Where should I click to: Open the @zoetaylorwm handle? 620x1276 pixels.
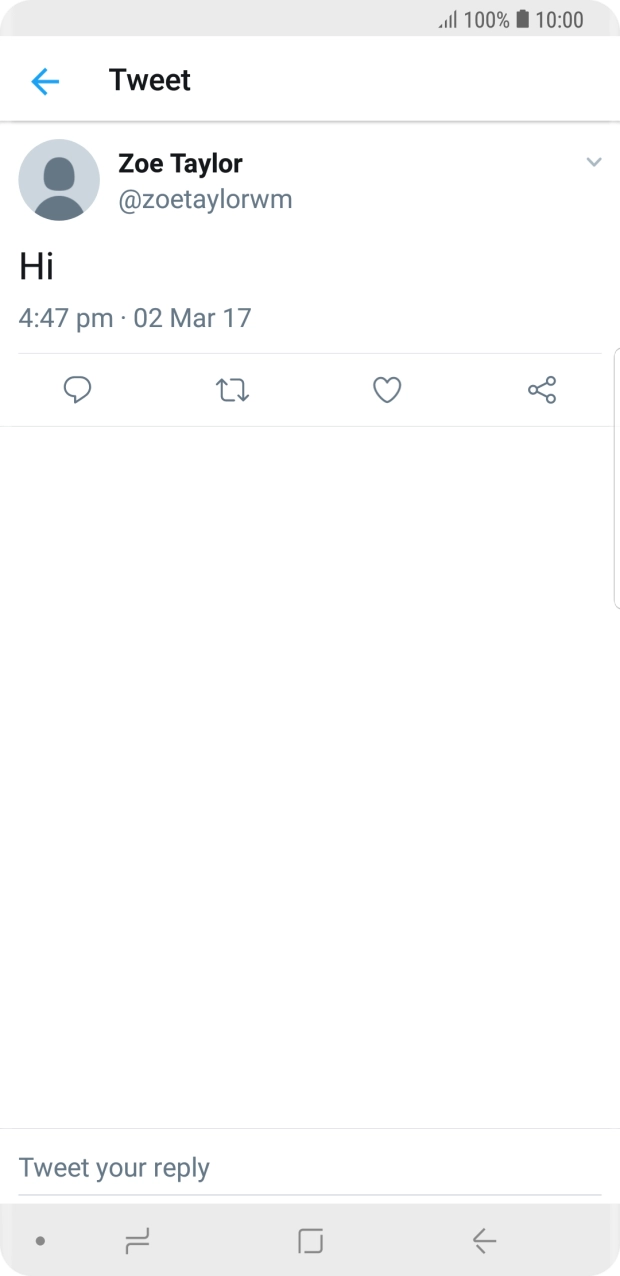(205, 199)
